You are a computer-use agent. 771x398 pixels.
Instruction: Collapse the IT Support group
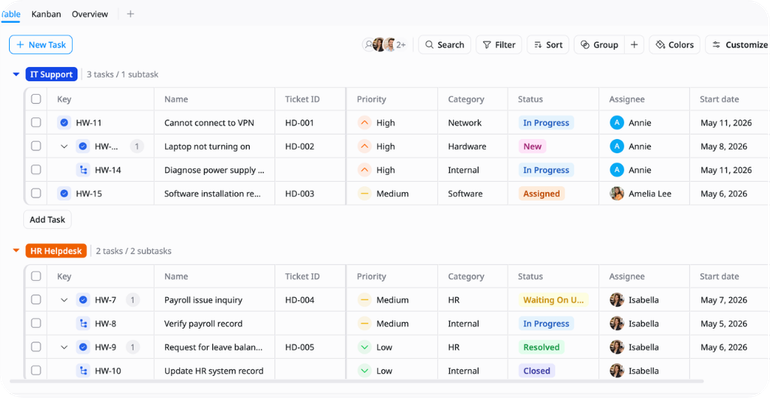click(x=16, y=75)
